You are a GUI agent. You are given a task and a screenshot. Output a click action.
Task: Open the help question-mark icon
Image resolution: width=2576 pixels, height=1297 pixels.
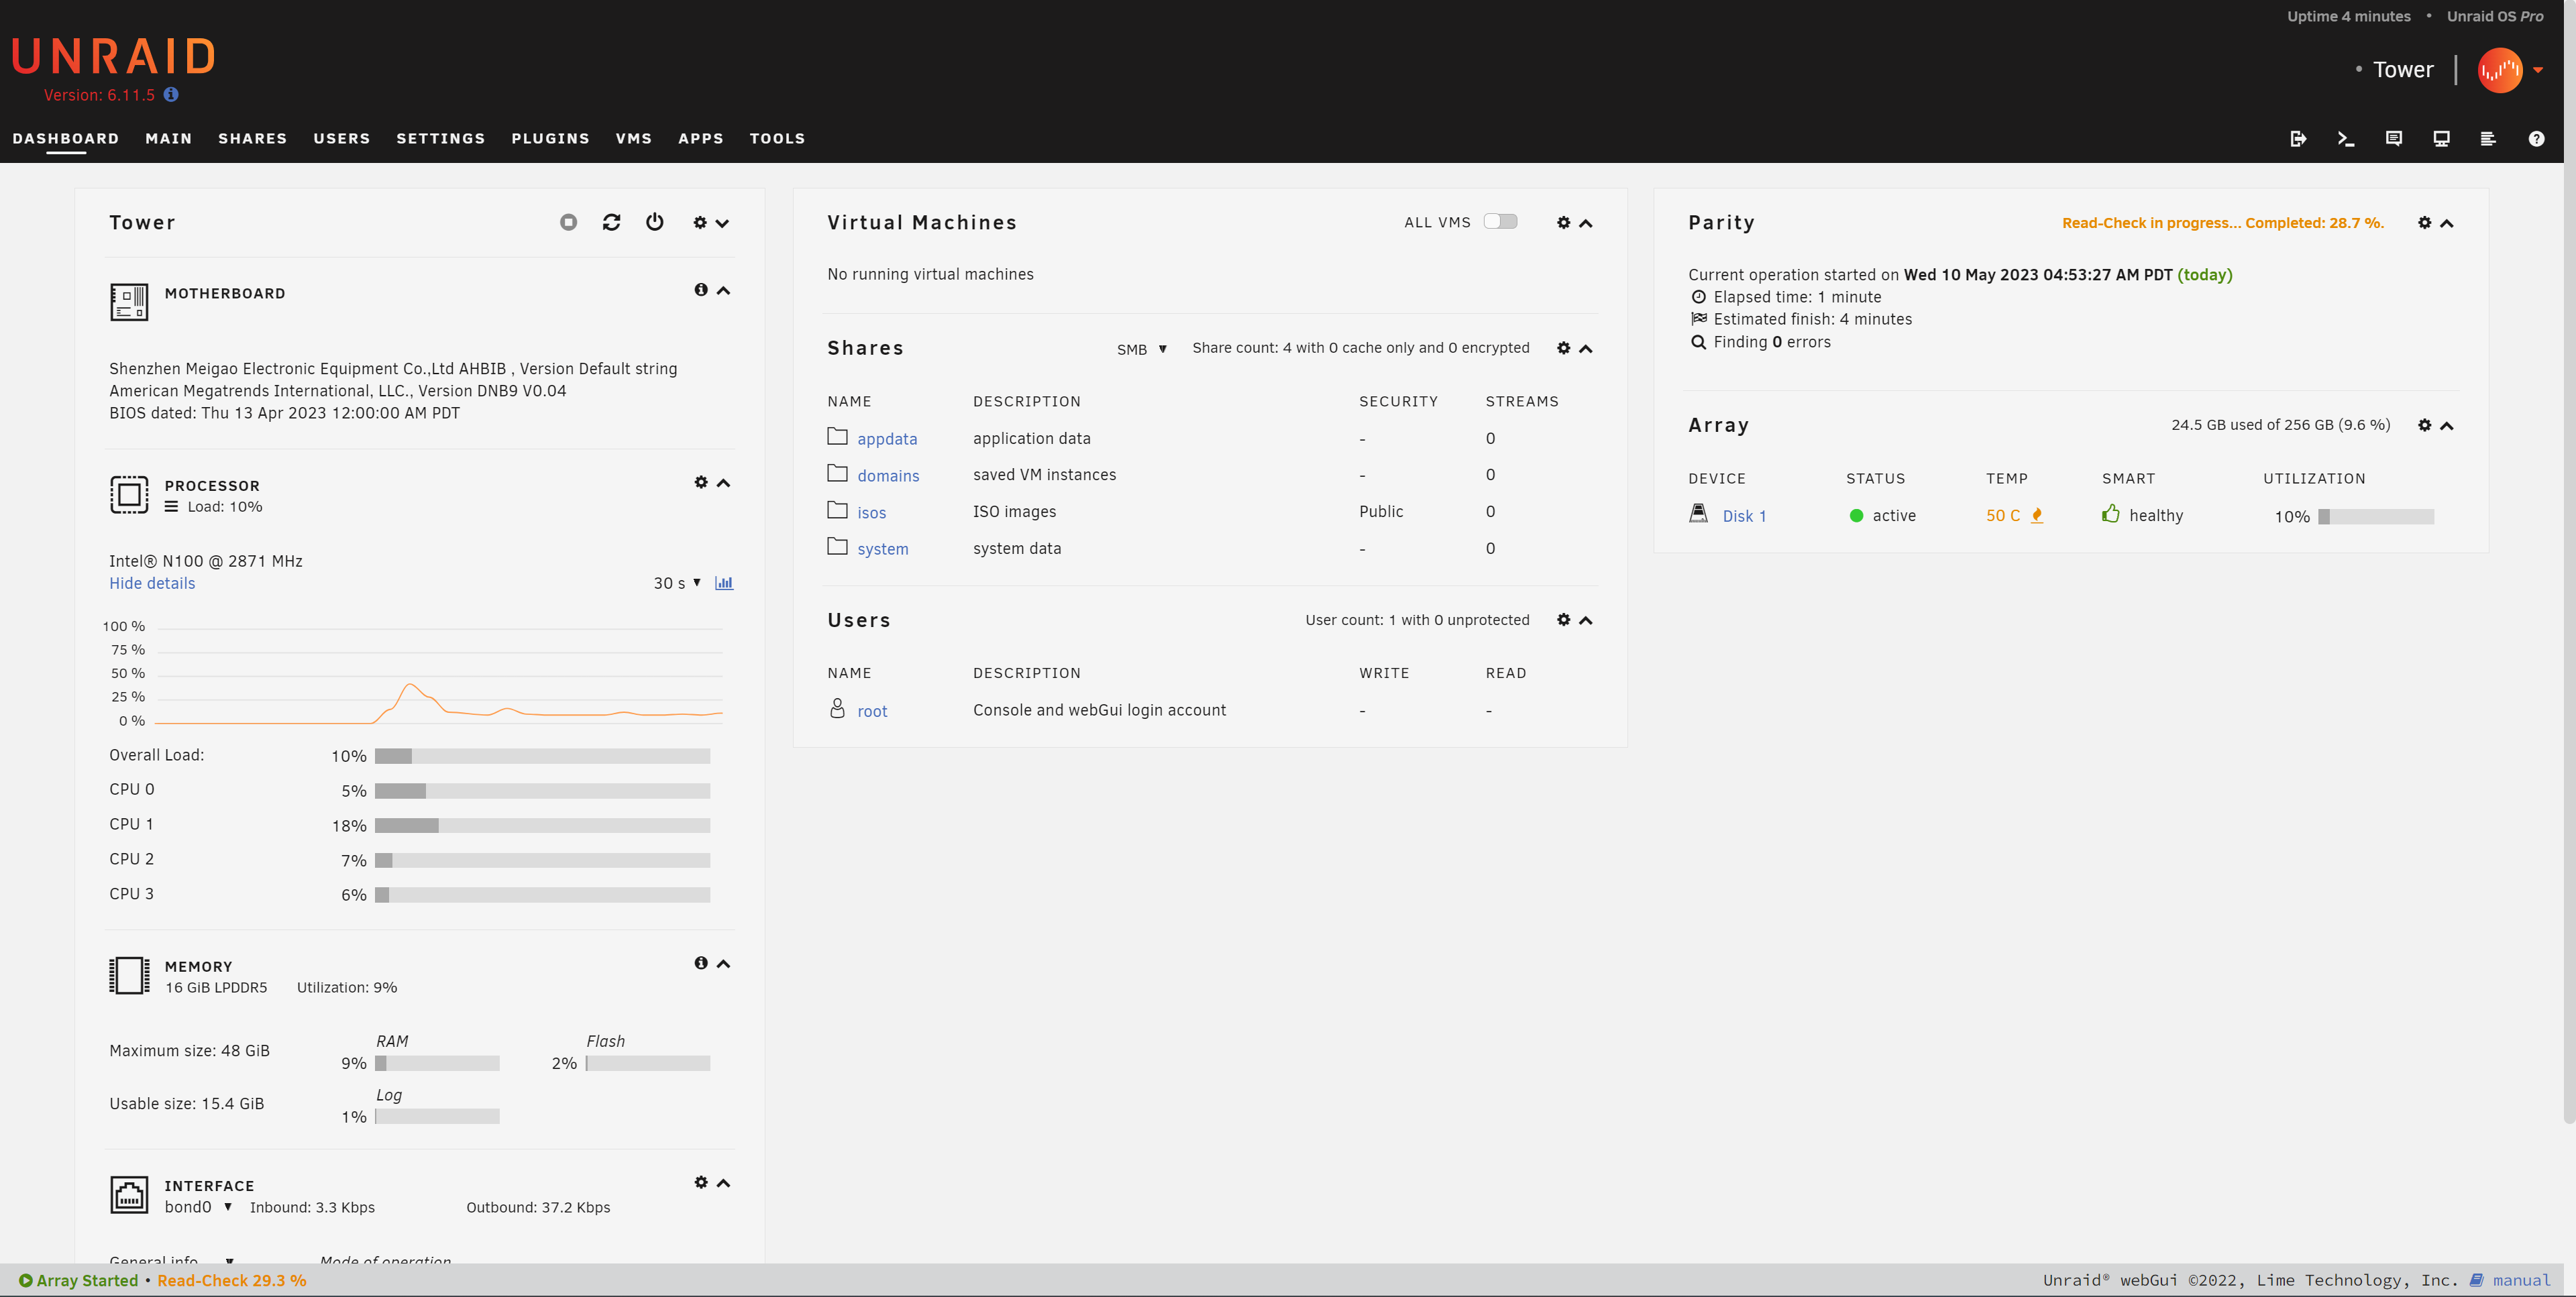(2536, 139)
